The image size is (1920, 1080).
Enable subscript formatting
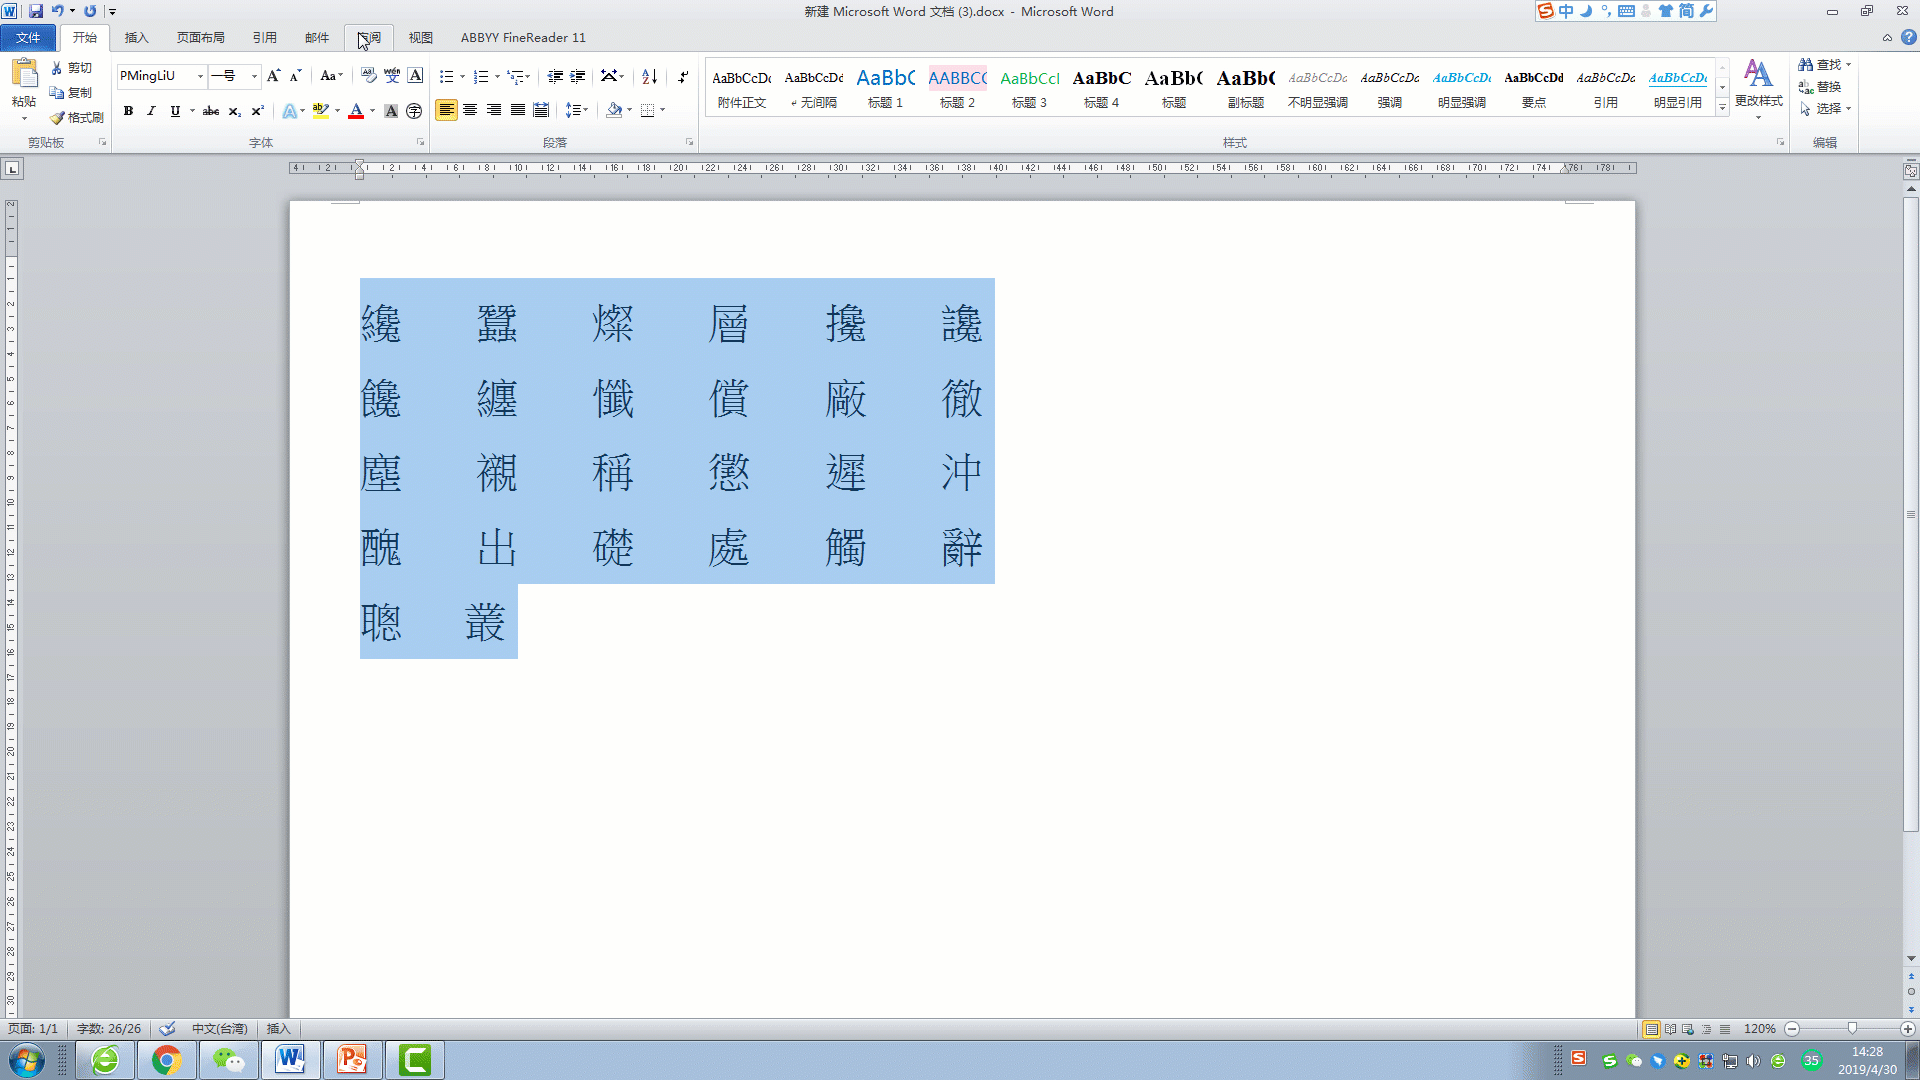[233, 111]
